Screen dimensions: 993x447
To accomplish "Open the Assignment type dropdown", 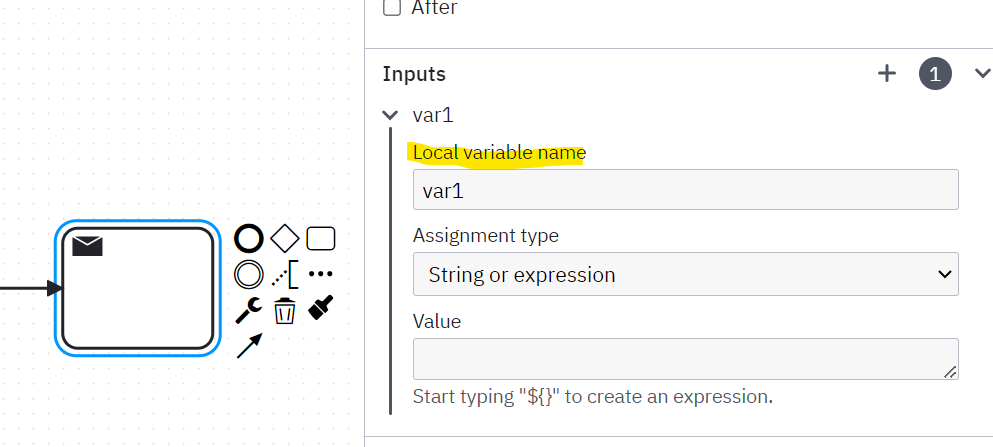I will [x=685, y=274].
